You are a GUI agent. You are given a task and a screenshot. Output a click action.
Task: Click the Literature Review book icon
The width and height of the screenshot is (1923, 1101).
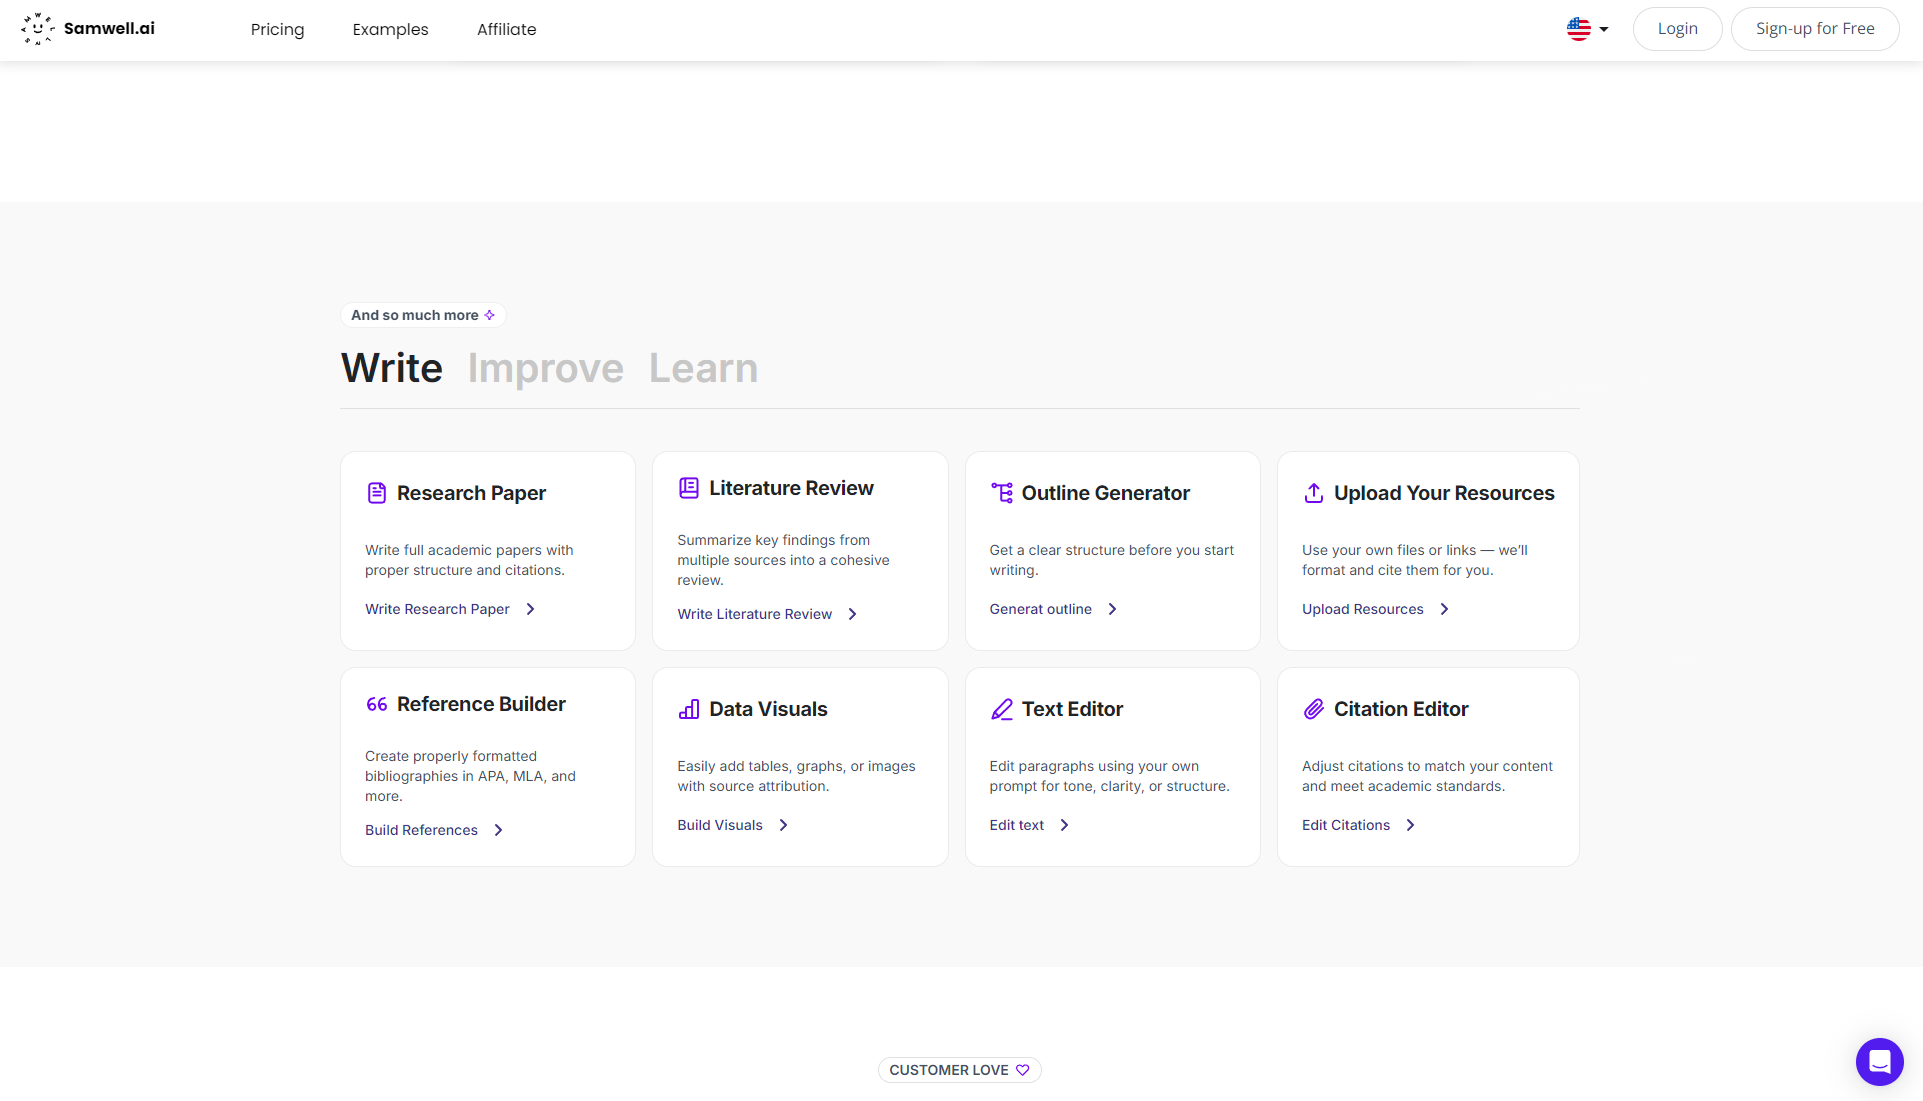688,488
